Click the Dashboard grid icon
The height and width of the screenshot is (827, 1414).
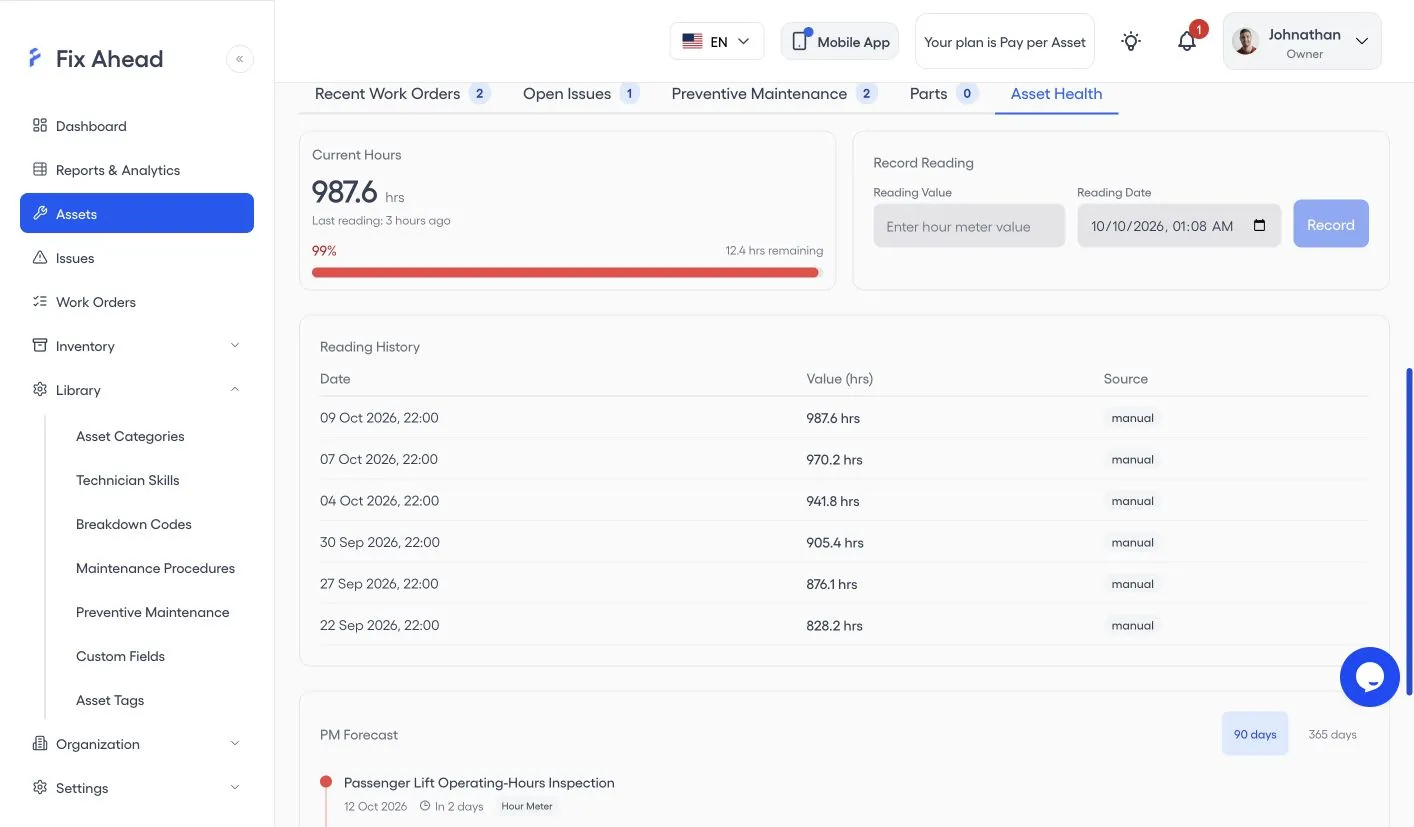[x=40, y=126]
